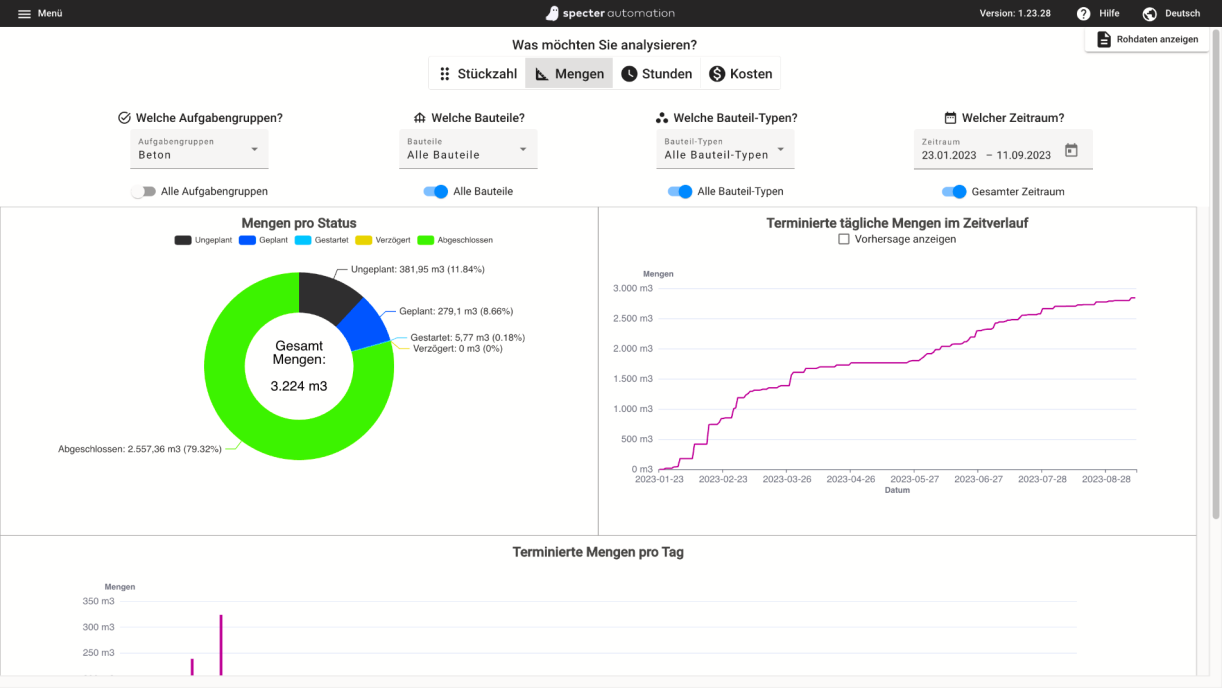Open the Bauteile dropdown
This screenshot has height=688, width=1222.
[x=468, y=149]
